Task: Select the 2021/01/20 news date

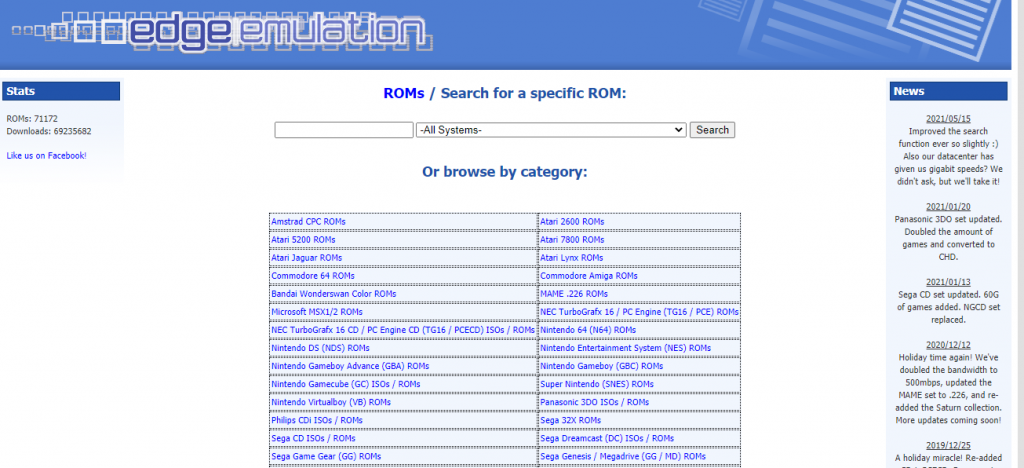Action: (948, 207)
